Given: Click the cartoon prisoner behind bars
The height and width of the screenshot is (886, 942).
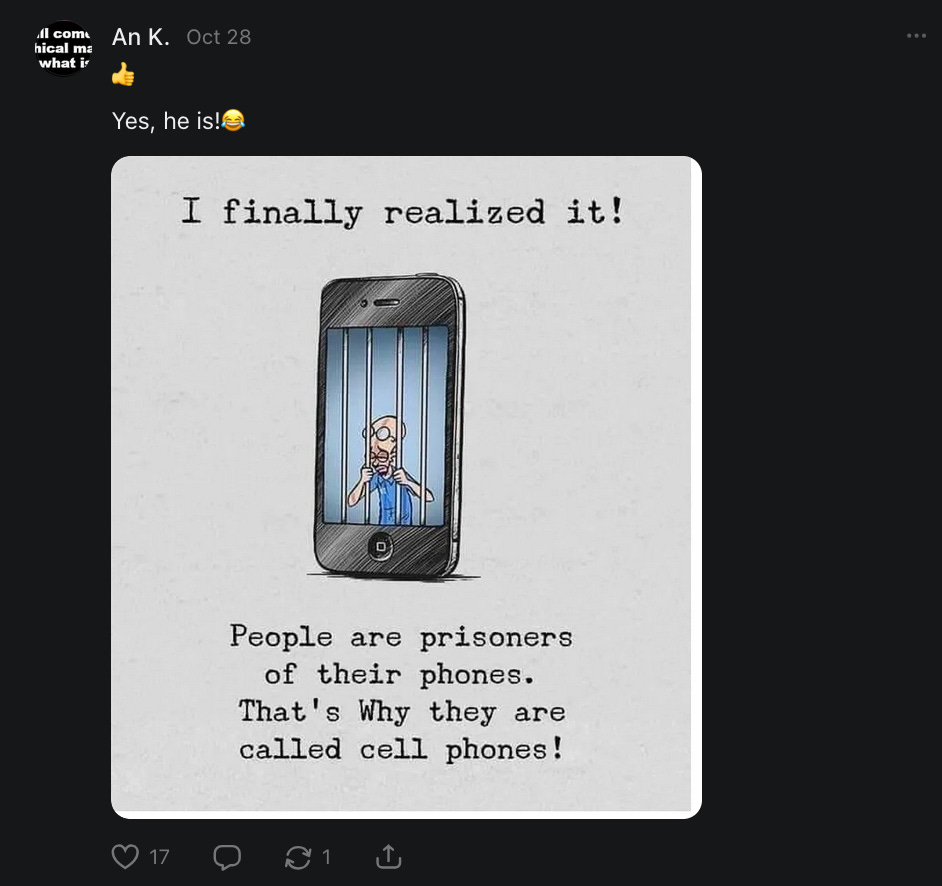Looking at the screenshot, I should pyautogui.click(x=388, y=470).
